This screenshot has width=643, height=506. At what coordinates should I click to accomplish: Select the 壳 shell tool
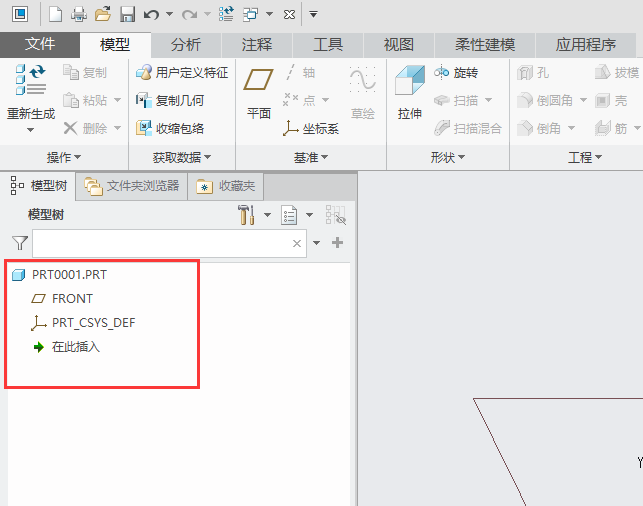611,100
